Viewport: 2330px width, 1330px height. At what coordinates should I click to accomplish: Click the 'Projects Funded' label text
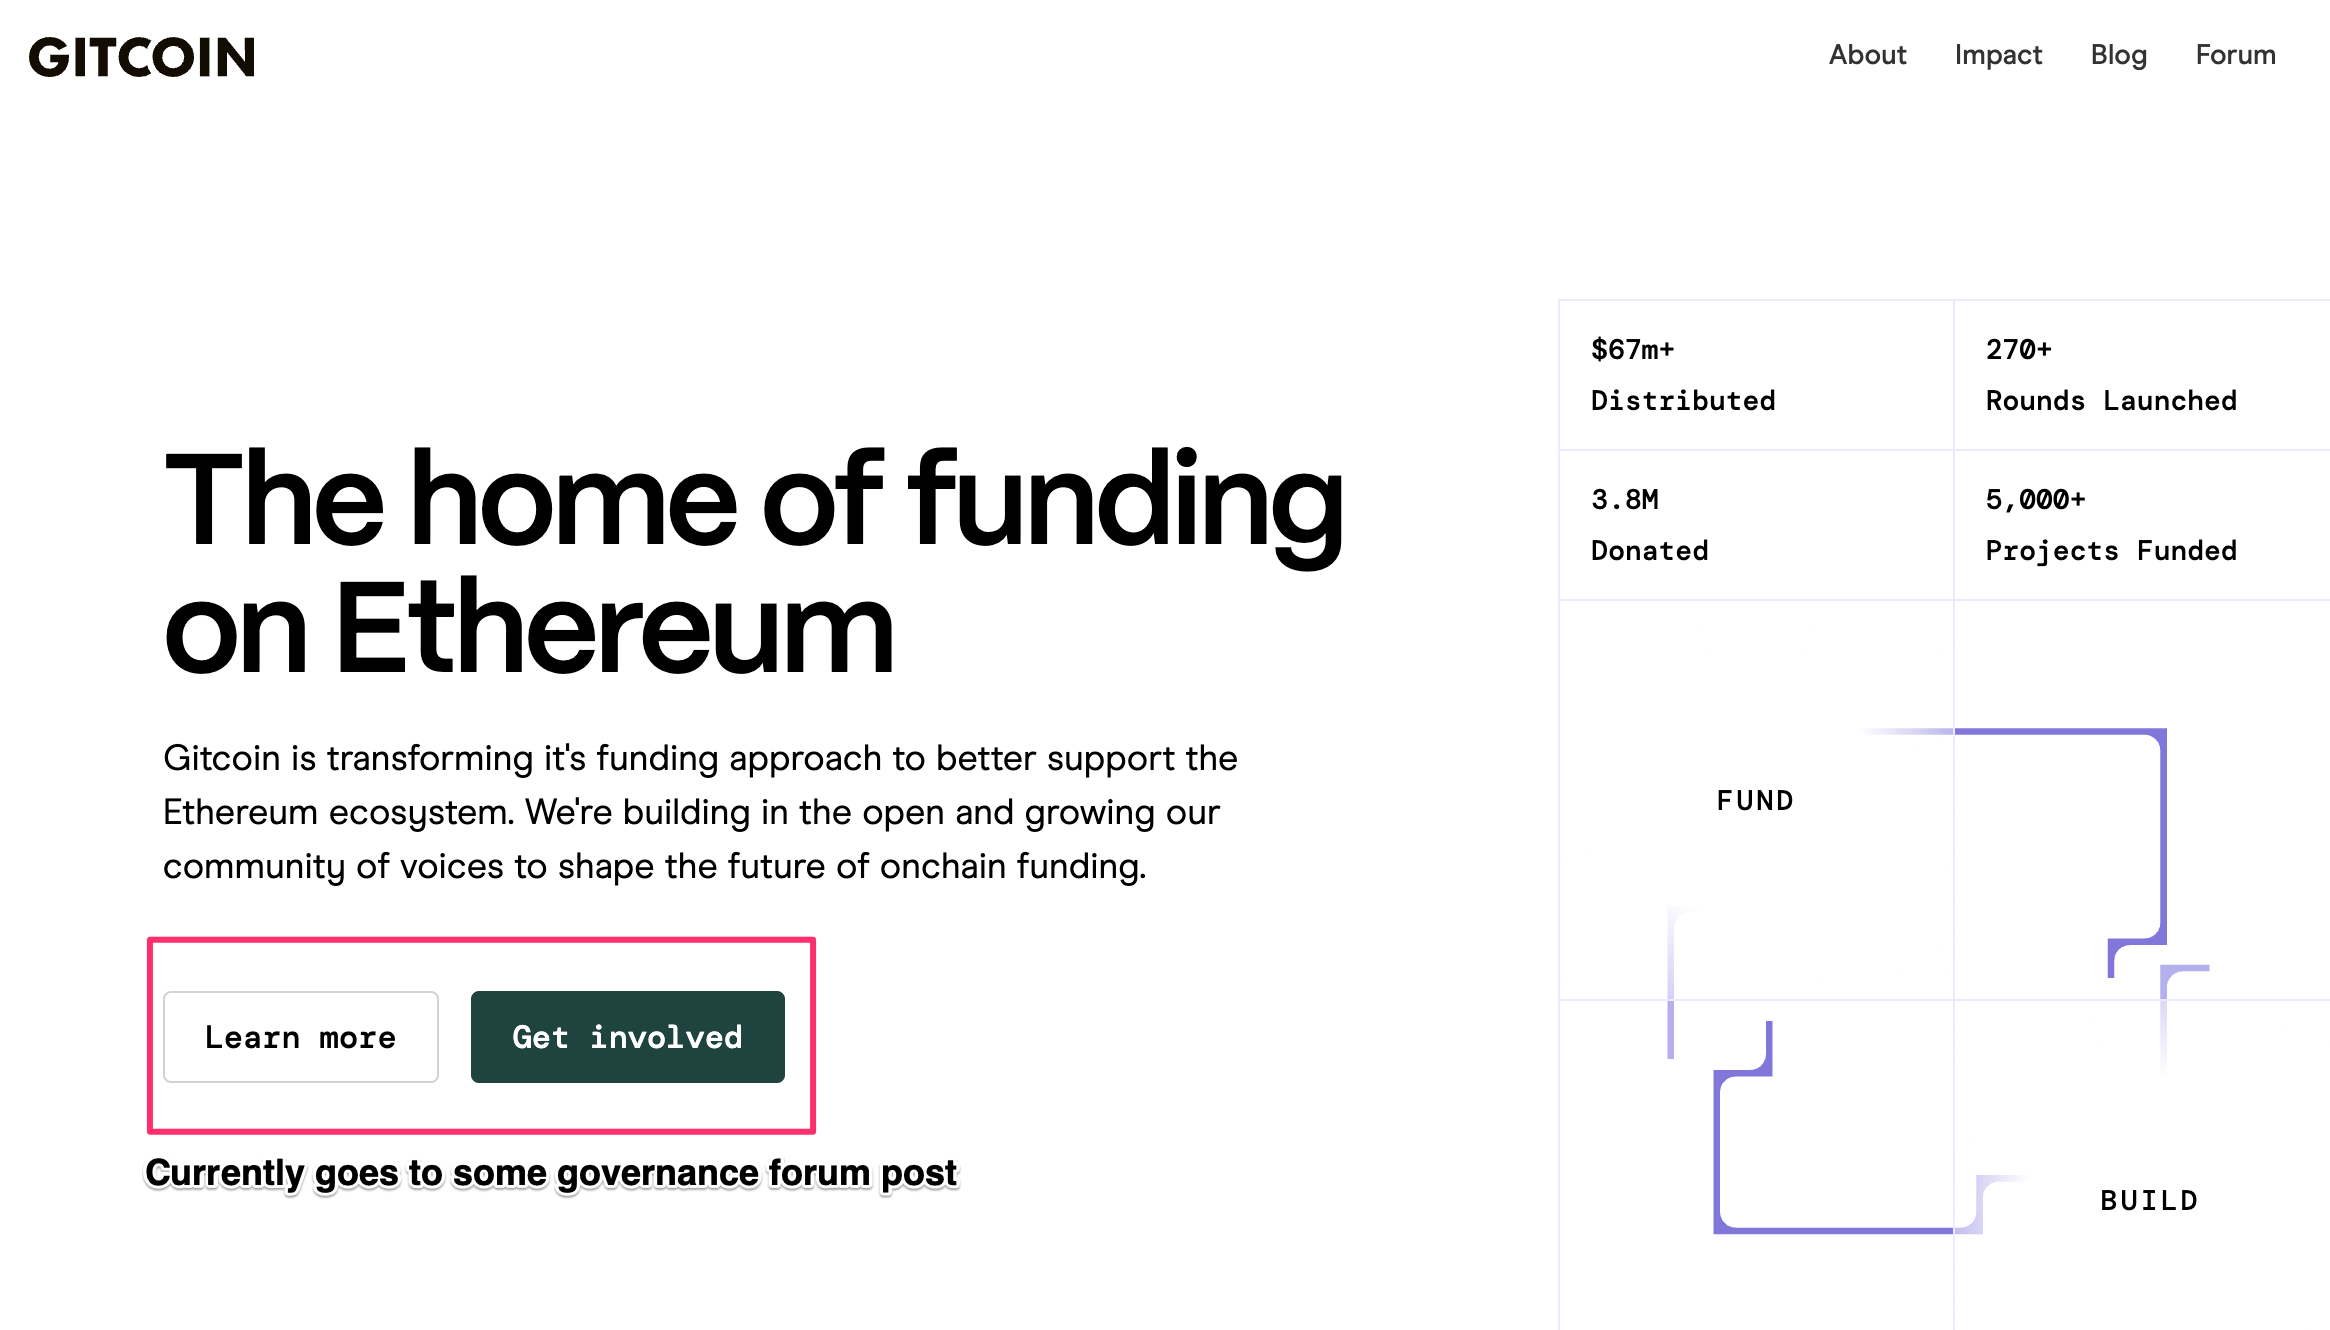[2110, 551]
